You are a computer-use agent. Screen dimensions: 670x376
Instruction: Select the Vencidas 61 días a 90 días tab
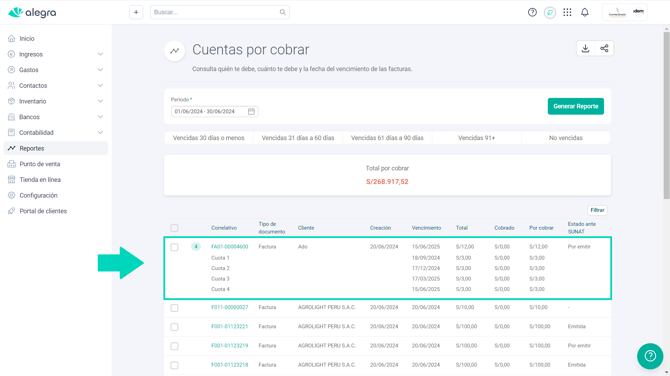click(387, 138)
